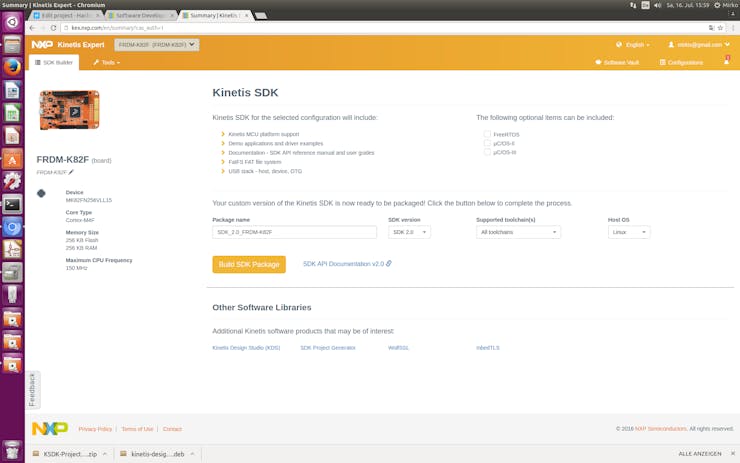Select the Summary Kinetis browser tab

click(215, 16)
